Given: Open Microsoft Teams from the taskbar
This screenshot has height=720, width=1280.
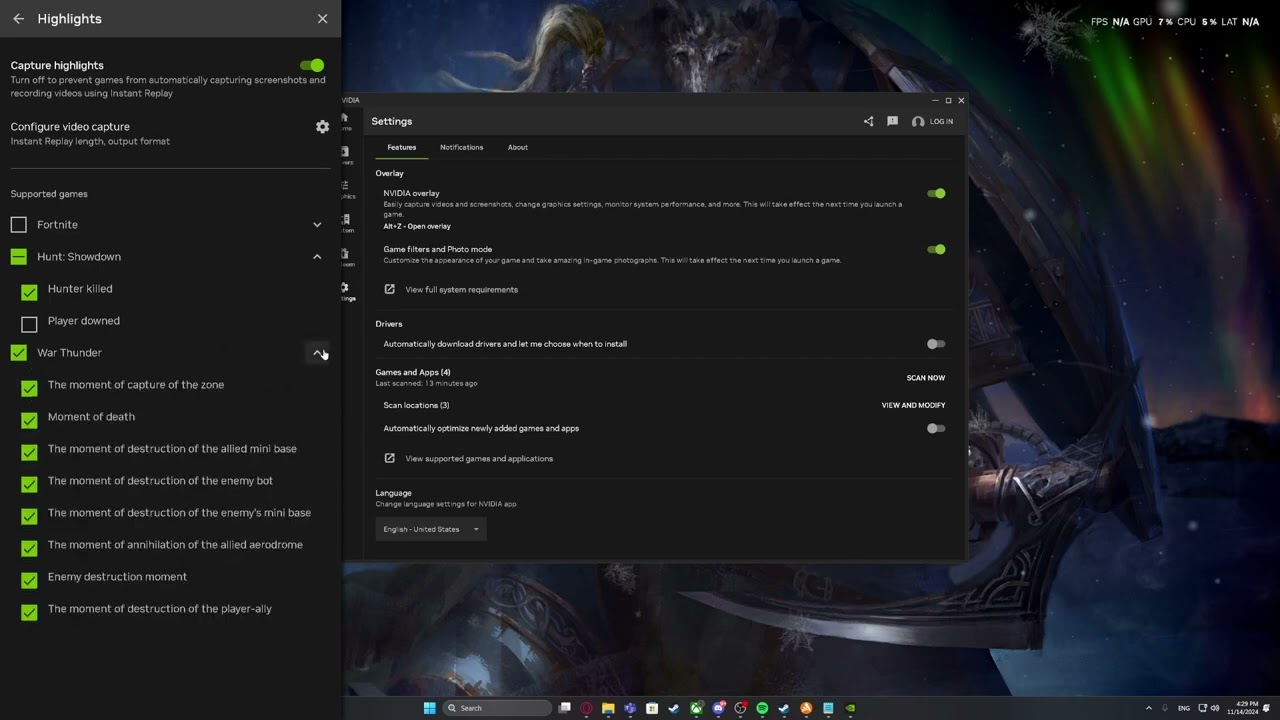Looking at the screenshot, I should [630, 708].
